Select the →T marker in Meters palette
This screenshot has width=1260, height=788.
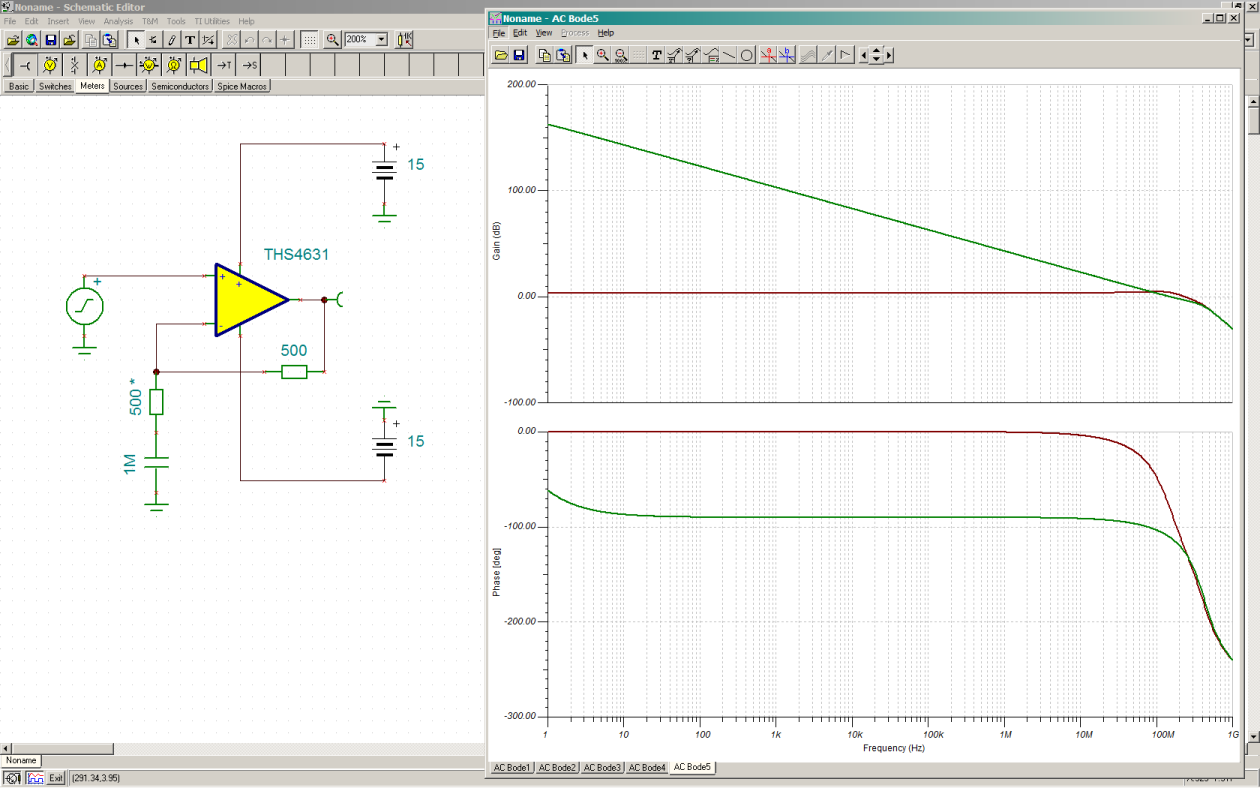coord(223,65)
